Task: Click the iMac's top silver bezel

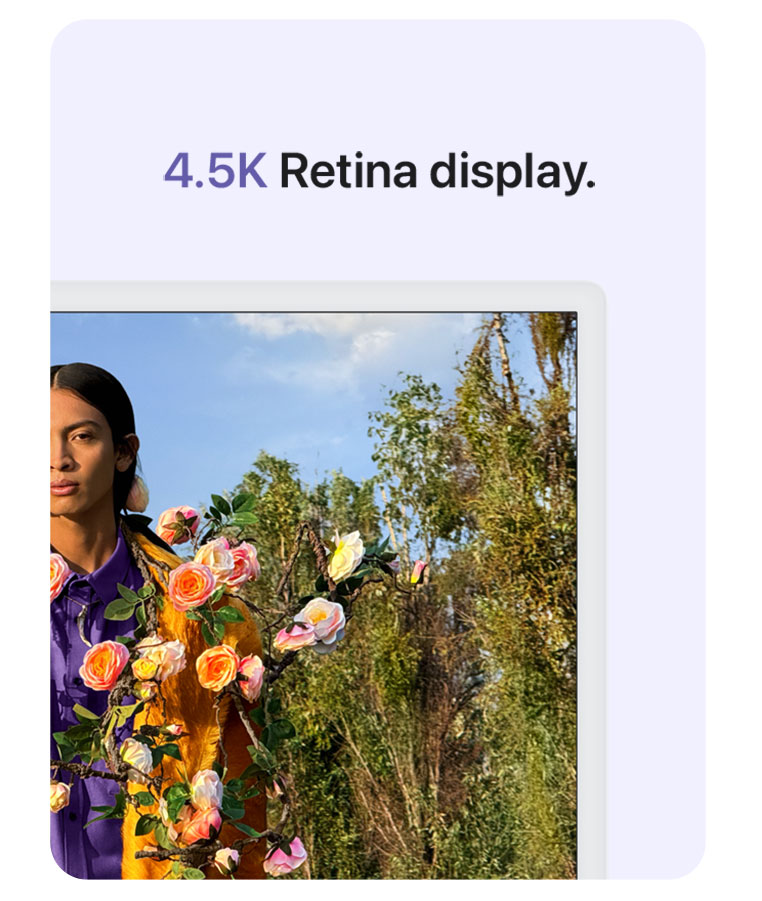Action: (322, 297)
